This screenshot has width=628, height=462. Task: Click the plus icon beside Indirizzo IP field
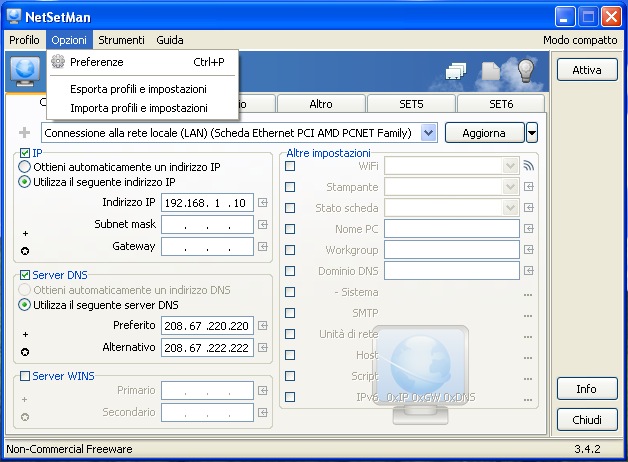tap(263, 203)
